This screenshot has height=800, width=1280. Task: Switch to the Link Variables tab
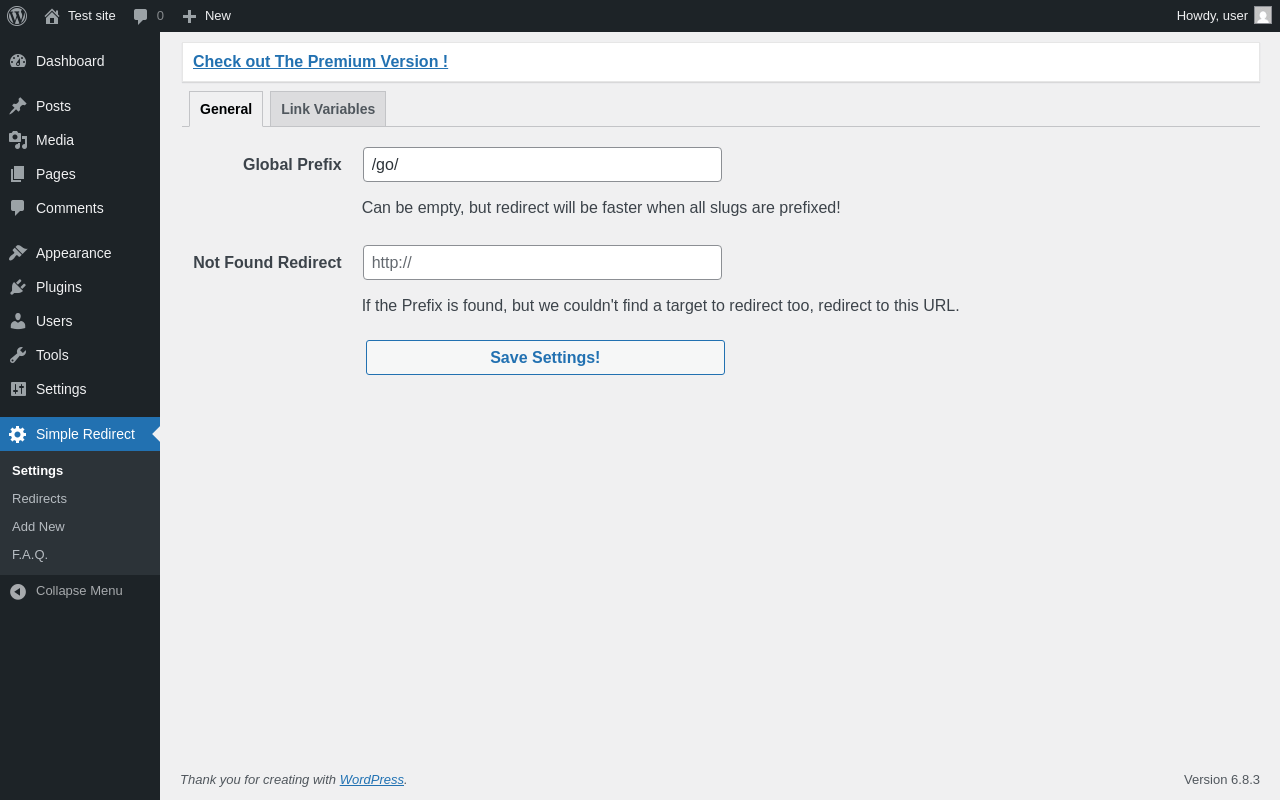[328, 109]
